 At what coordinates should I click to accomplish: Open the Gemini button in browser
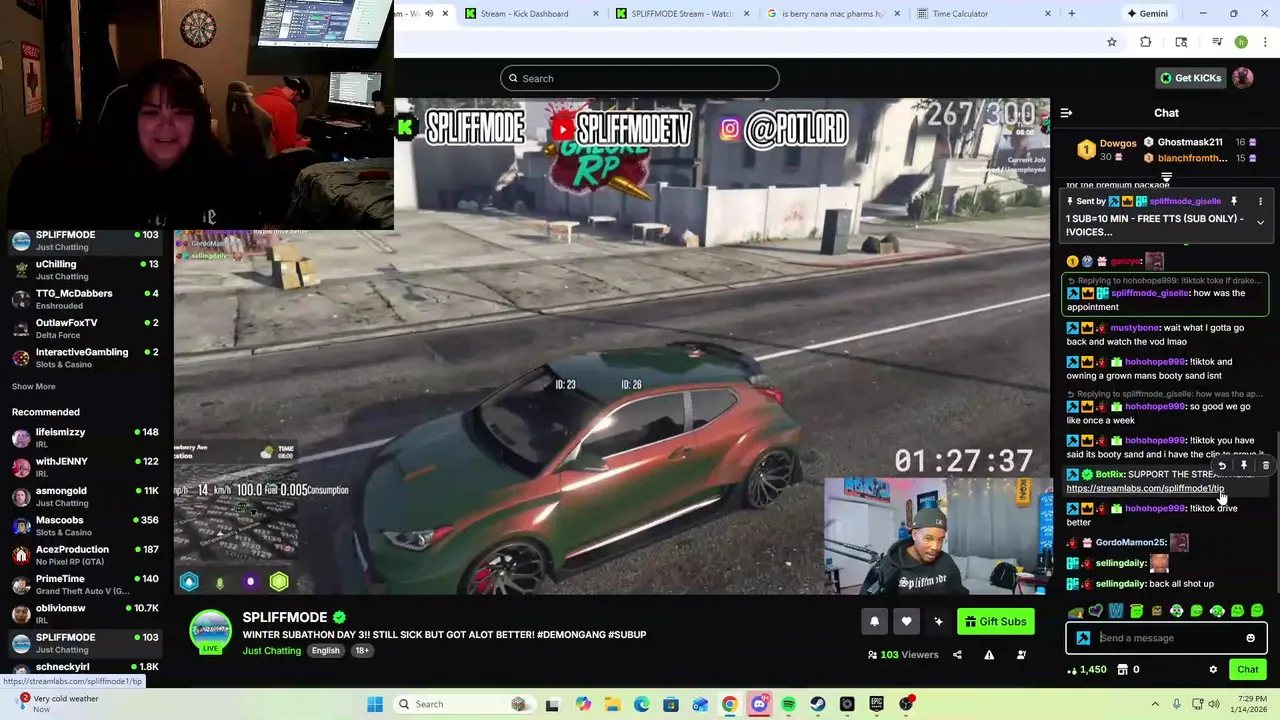[1147, 14]
